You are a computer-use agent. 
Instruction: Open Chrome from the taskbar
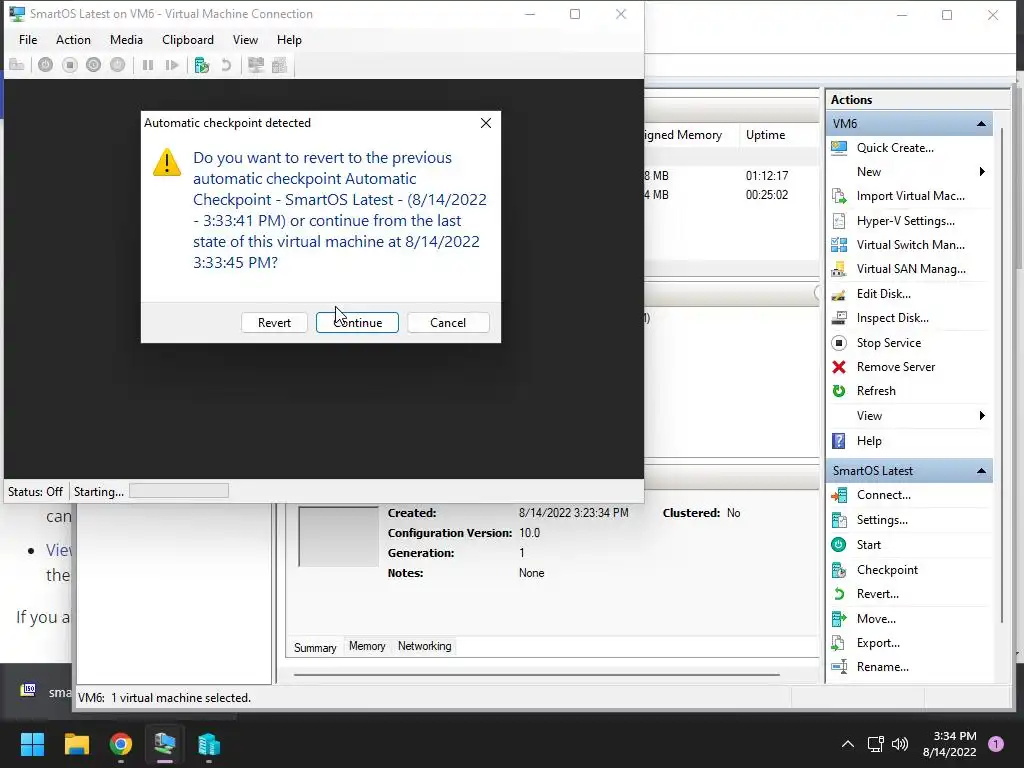coord(121,744)
